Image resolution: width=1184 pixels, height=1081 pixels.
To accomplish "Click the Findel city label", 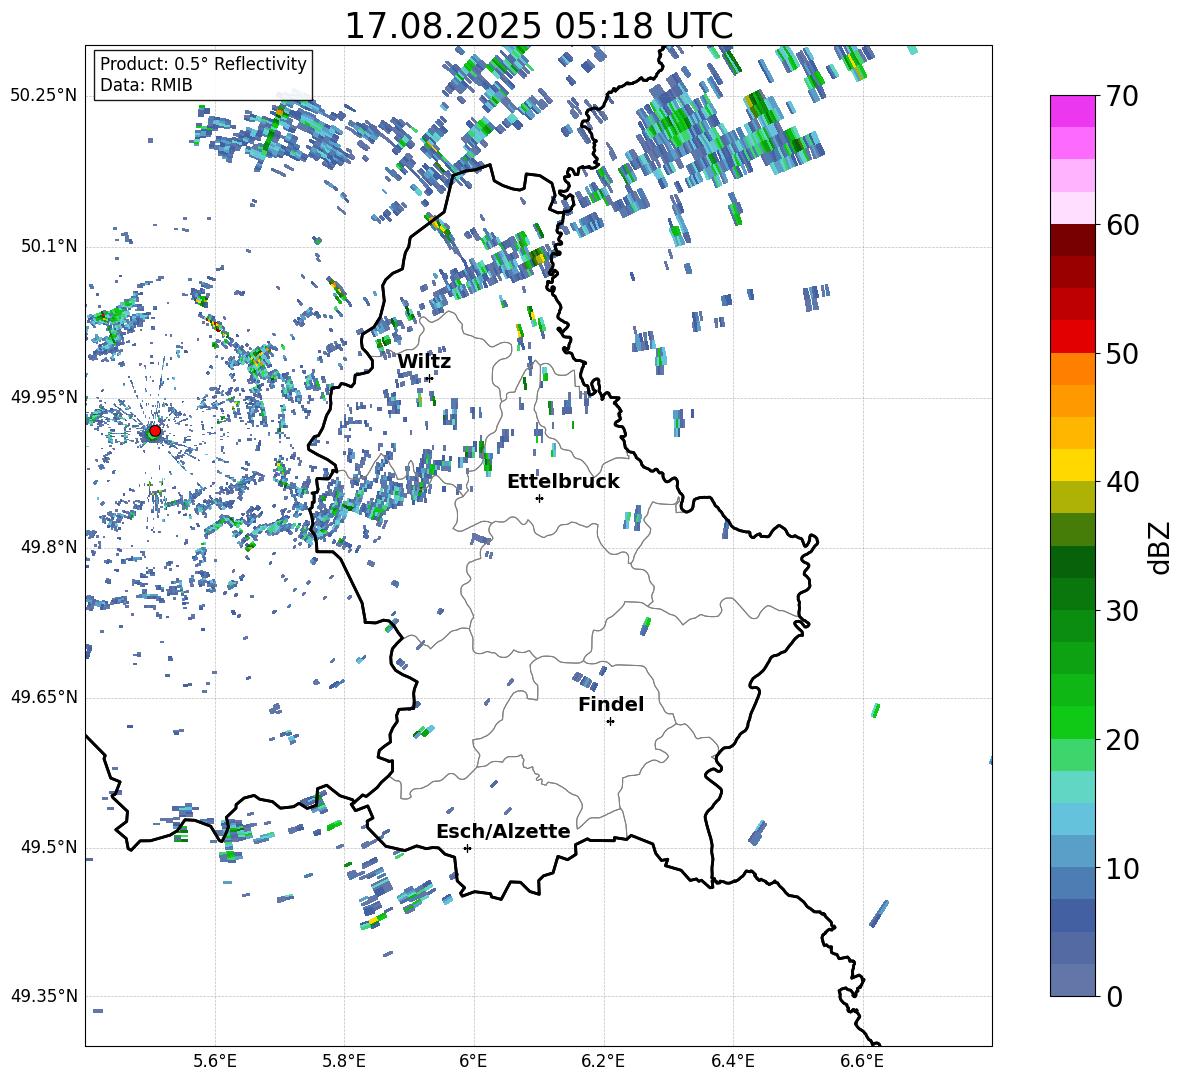I will [x=611, y=704].
